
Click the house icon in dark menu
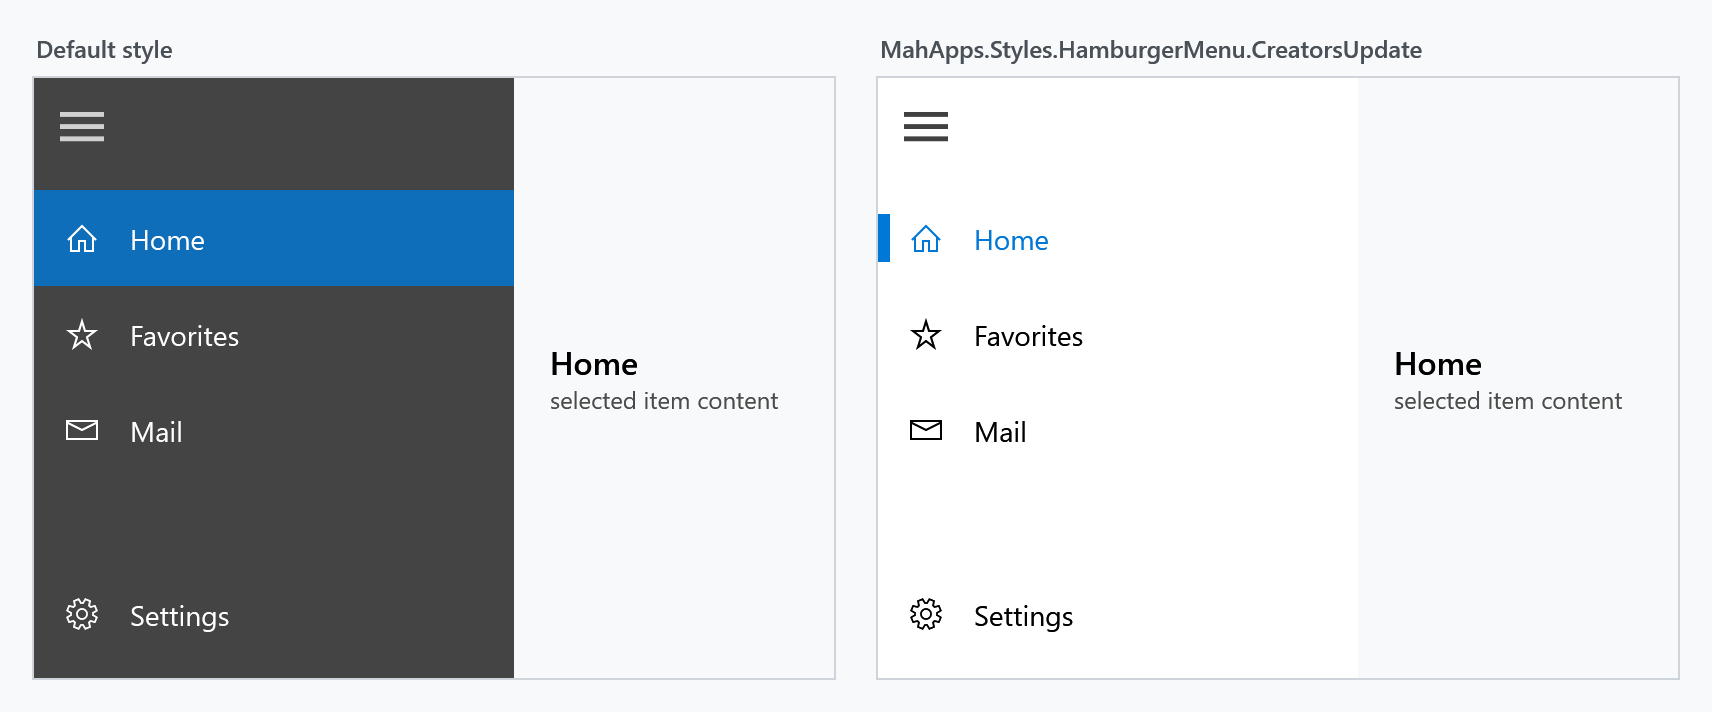tap(82, 239)
